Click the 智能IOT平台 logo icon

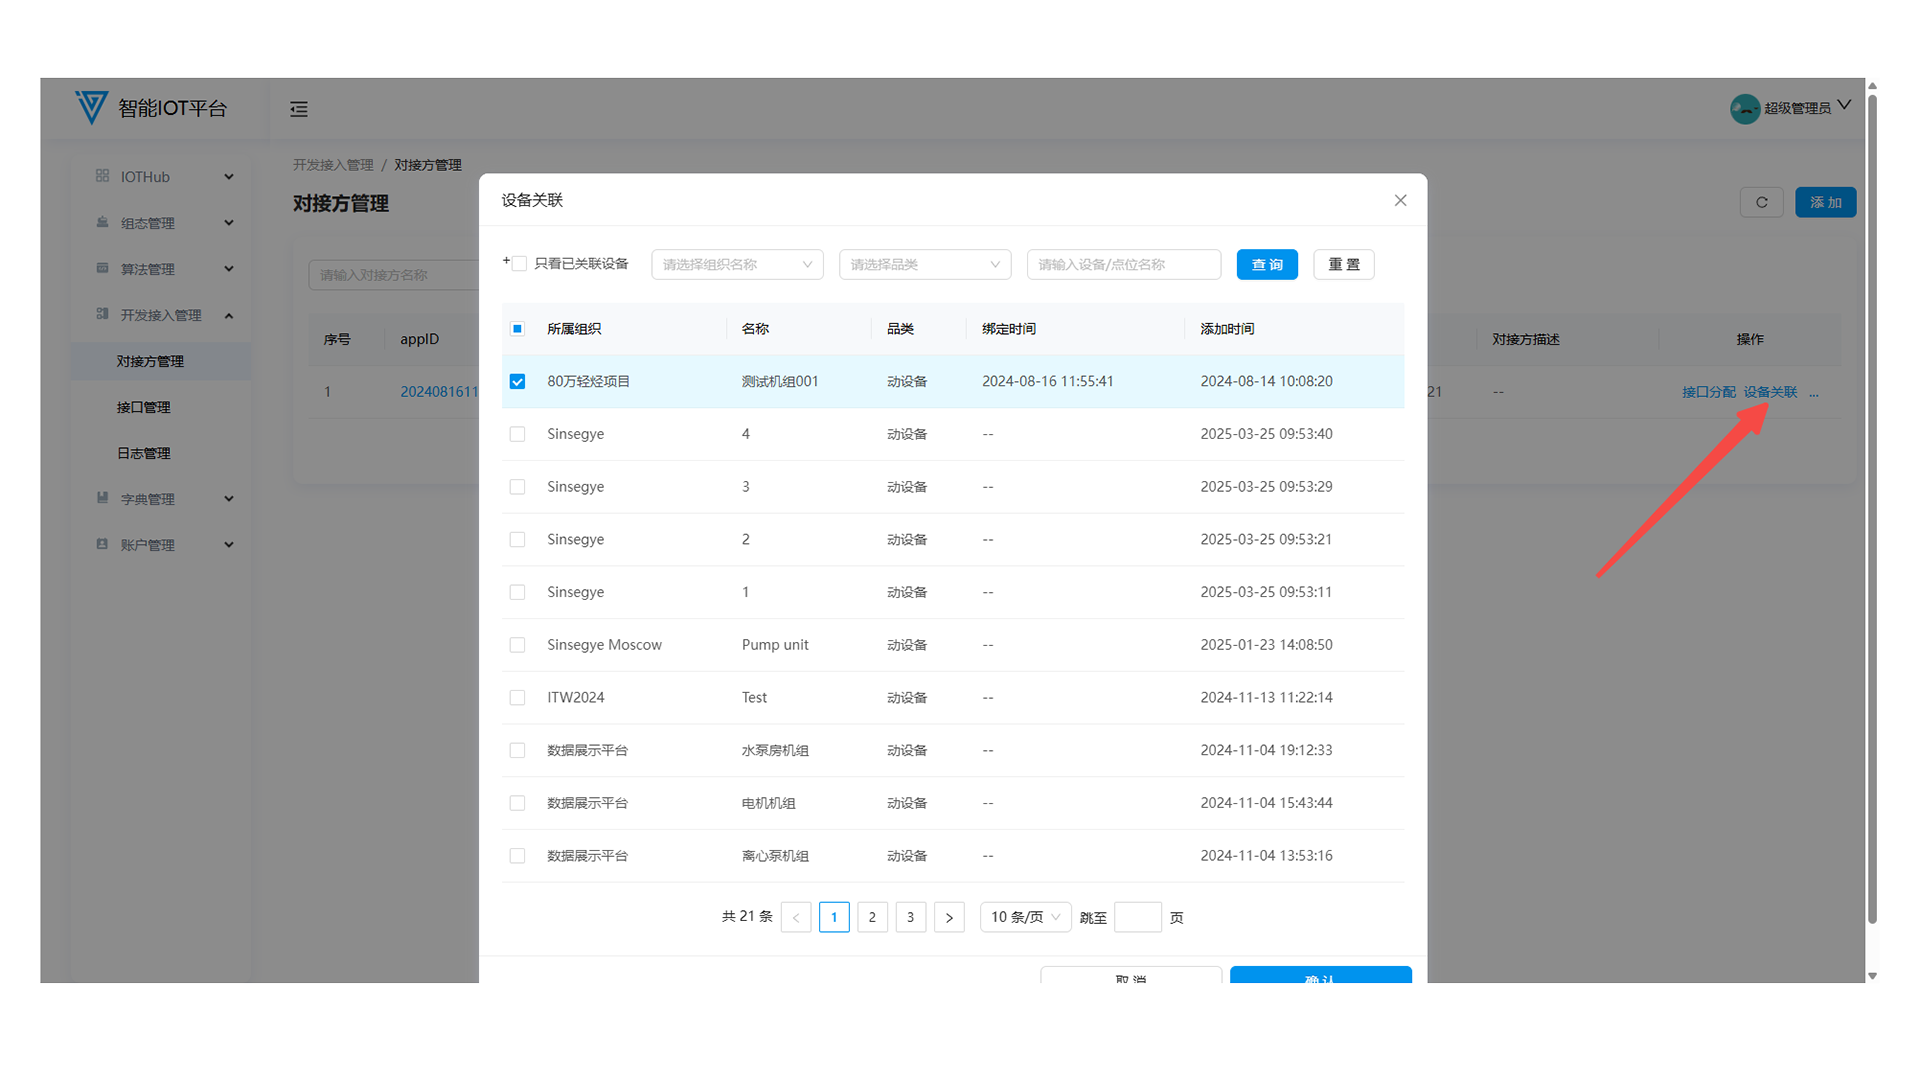point(91,107)
